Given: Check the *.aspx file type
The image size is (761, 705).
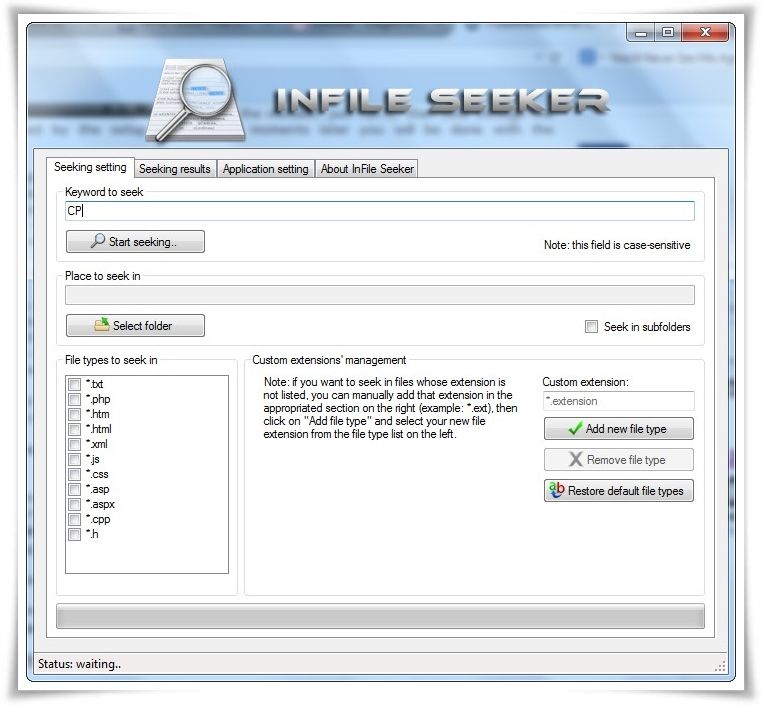Looking at the screenshot, I should point(74,505).
